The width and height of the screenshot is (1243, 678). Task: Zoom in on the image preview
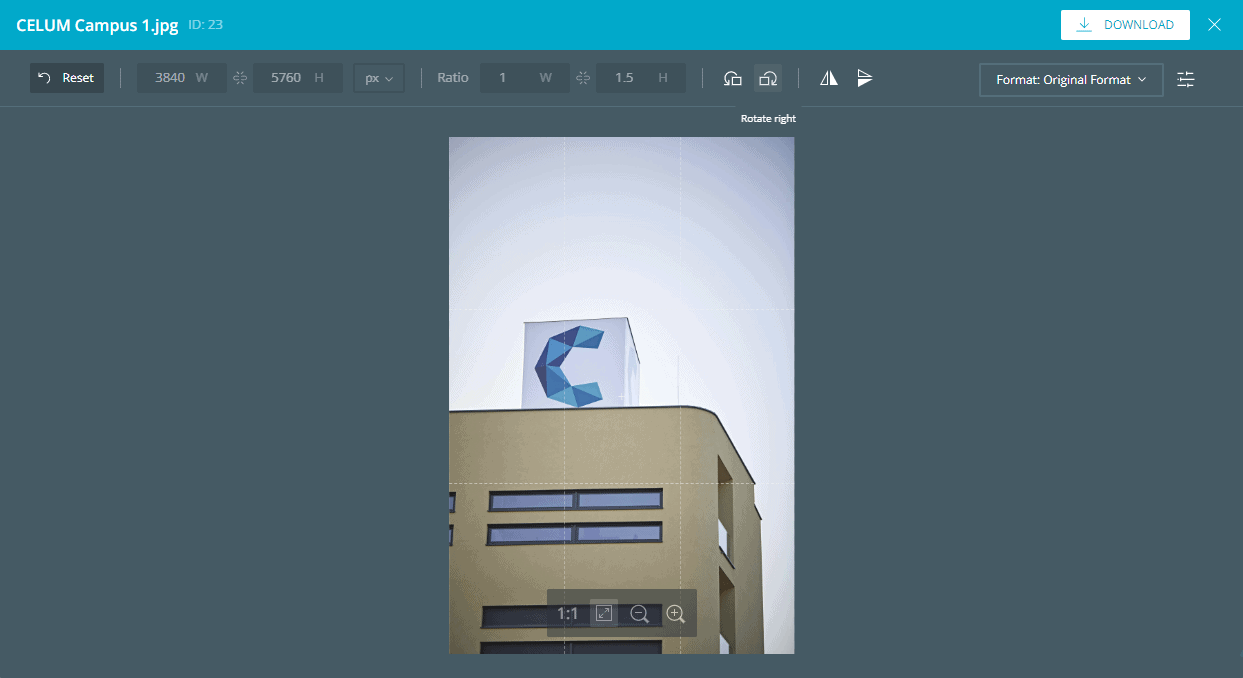tap(676, 614)
